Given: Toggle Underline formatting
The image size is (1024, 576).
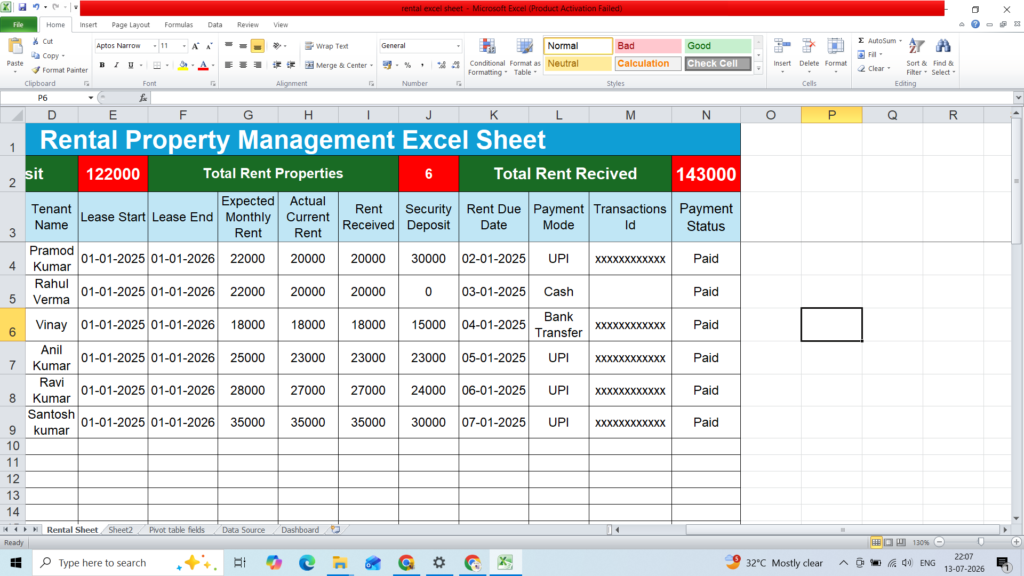Looking at the screenshot, I should point(131,65).
